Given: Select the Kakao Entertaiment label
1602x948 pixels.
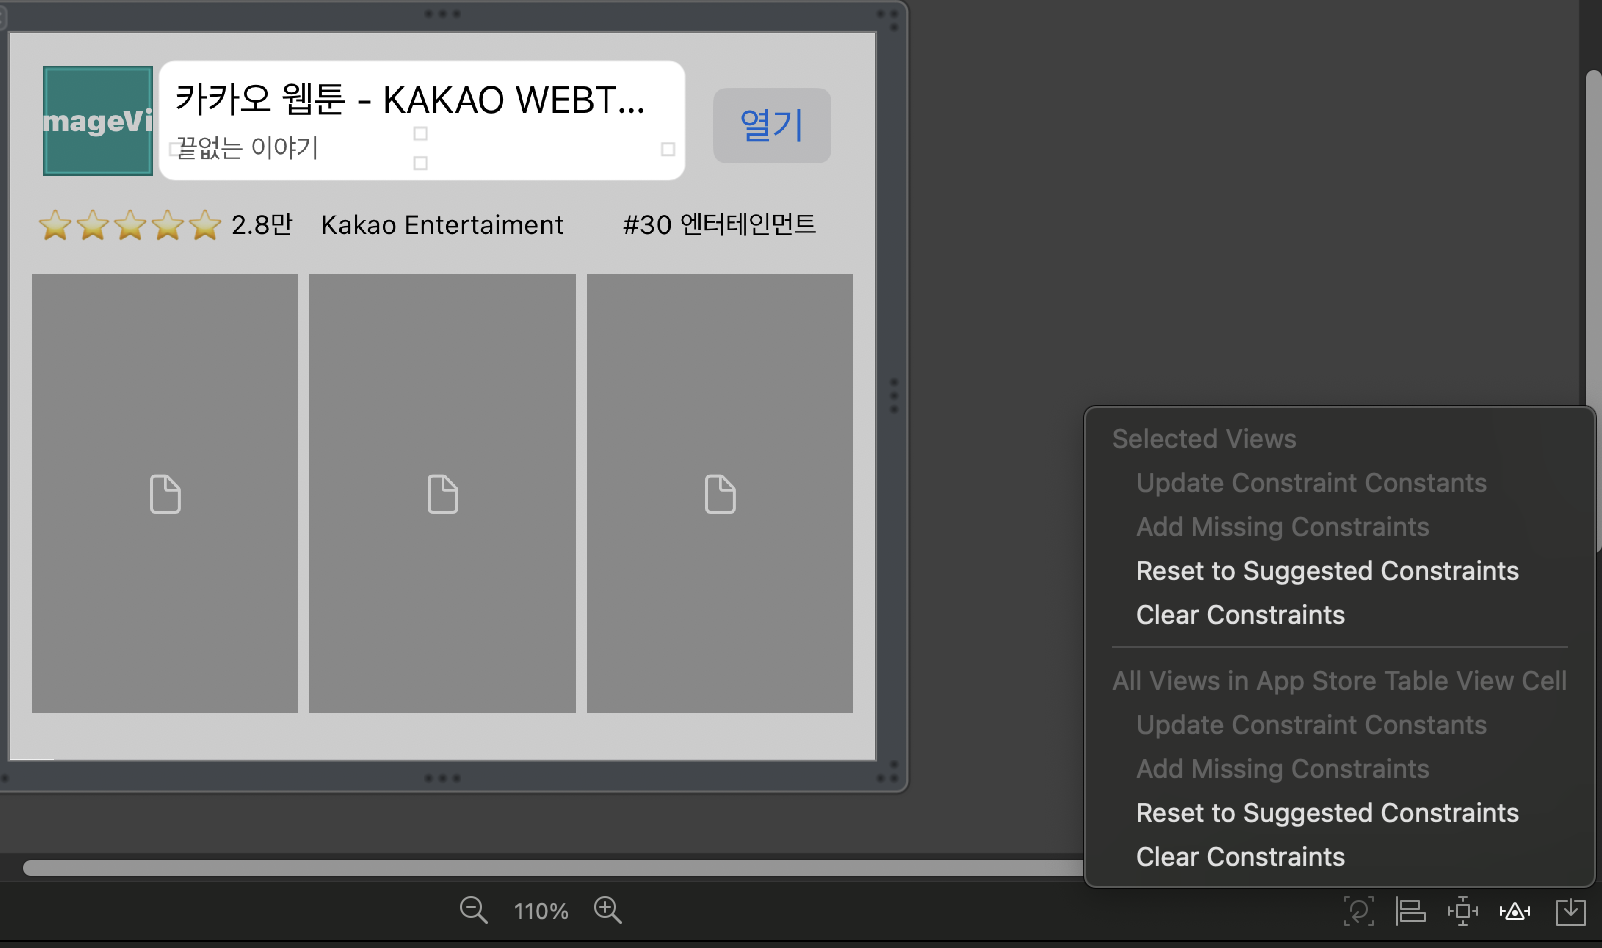Looking at the screenshot, I should pos(442,225).
